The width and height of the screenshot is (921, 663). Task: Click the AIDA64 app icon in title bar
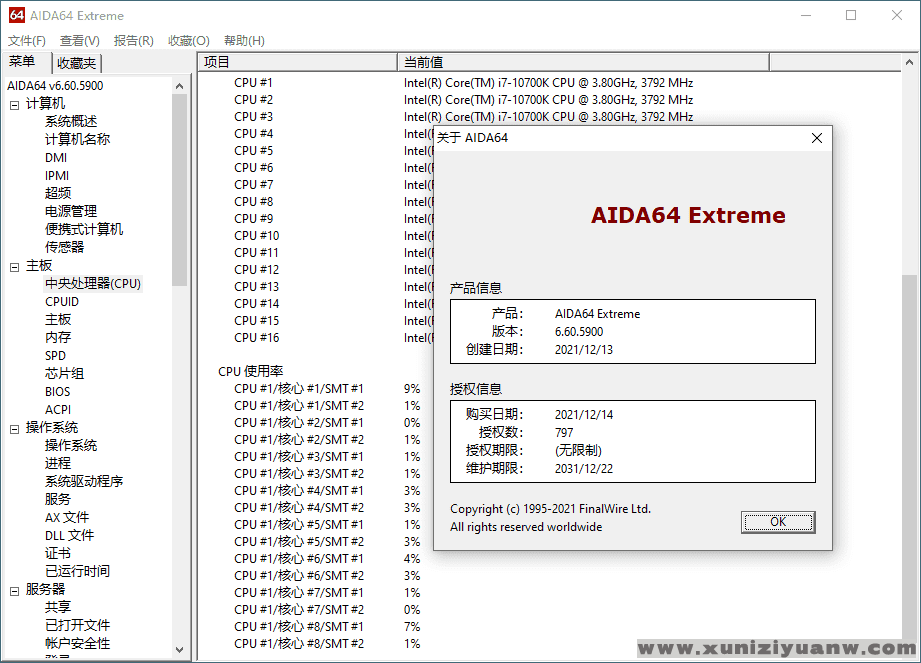[x=17, y=15]
